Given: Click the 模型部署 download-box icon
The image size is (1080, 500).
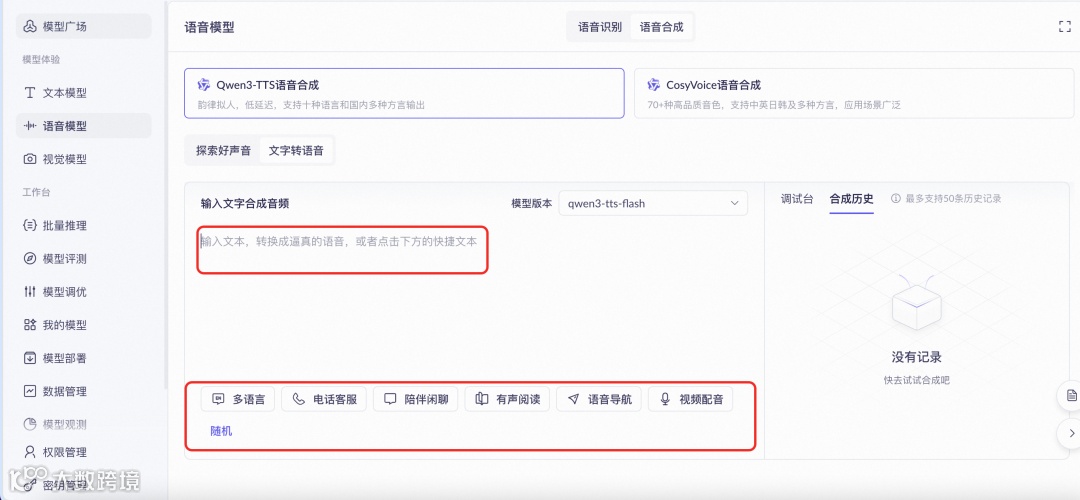Looking at the screenshot, I should click(30, 358).
